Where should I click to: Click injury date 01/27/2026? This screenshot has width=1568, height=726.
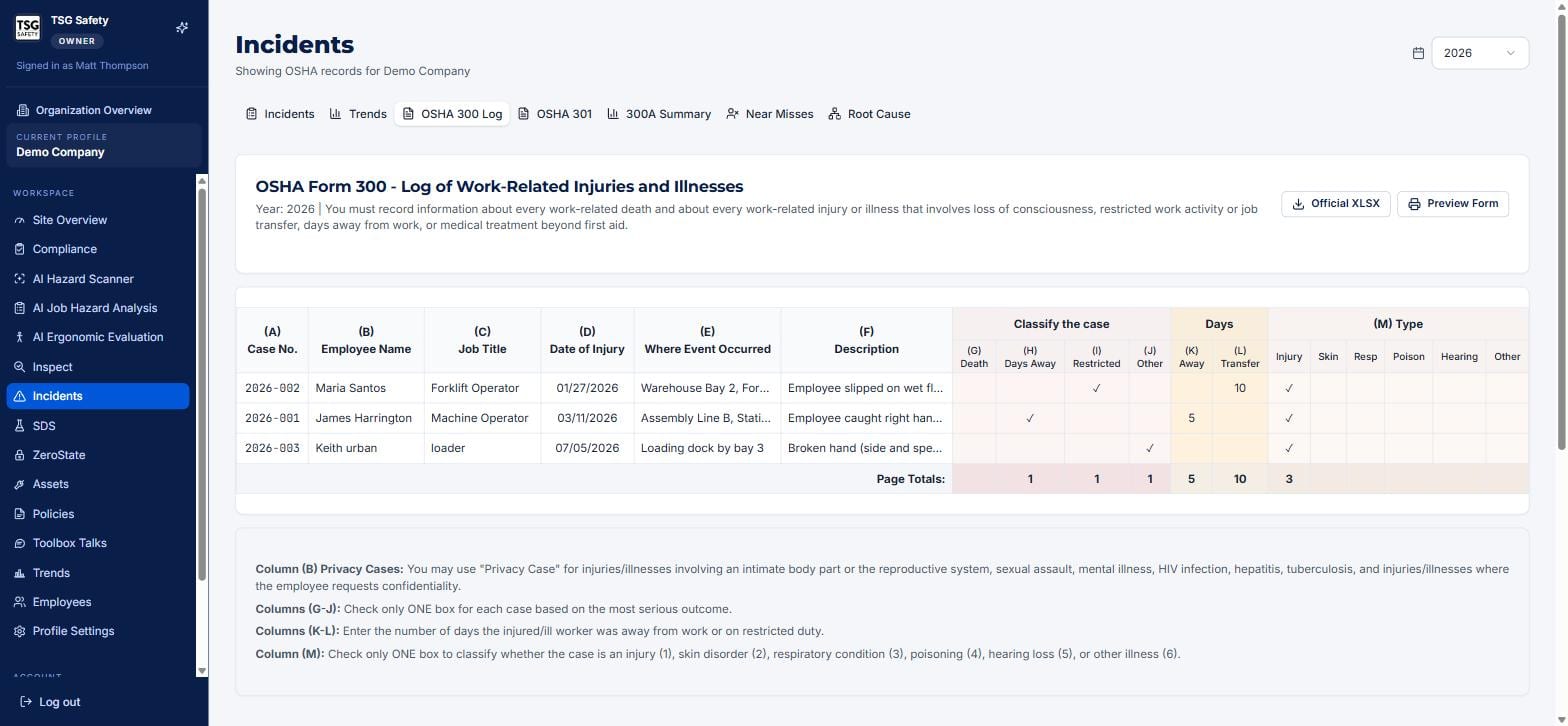click(587, 388)
